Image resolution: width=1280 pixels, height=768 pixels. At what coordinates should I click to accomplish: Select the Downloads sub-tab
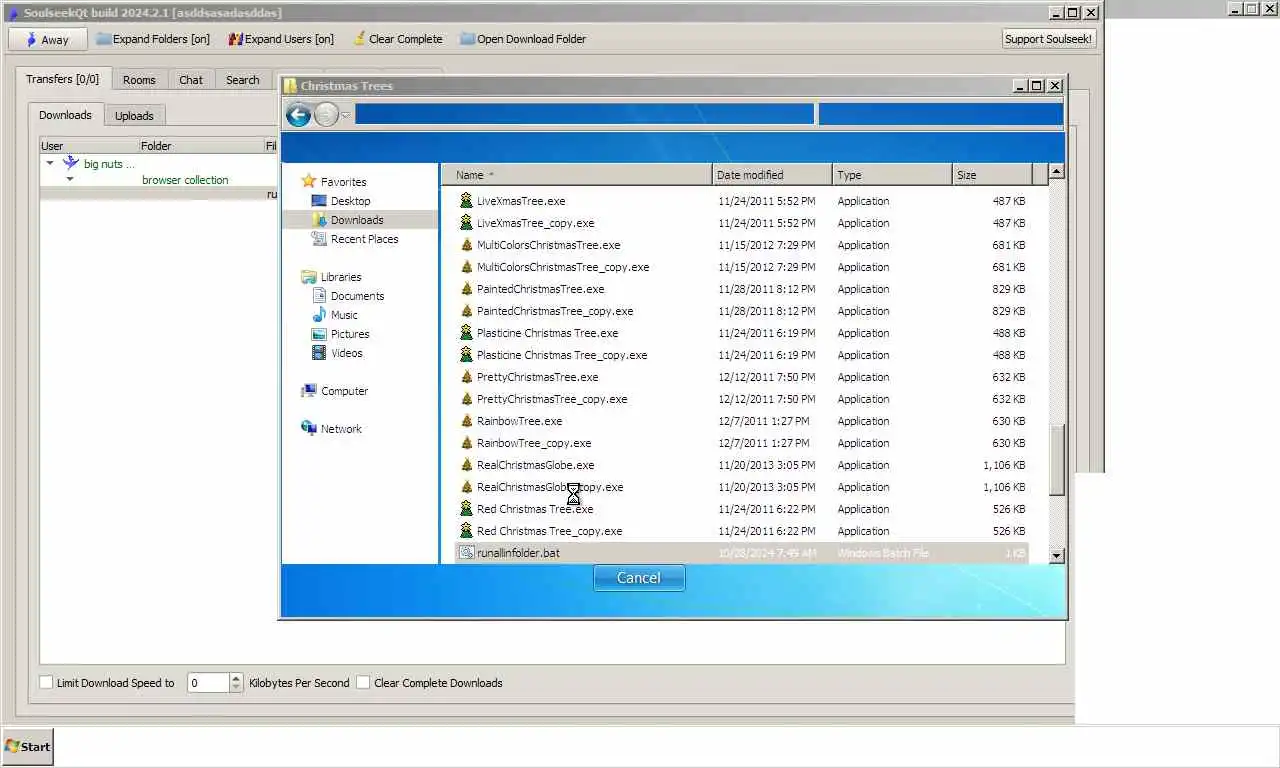pos(65,115)
